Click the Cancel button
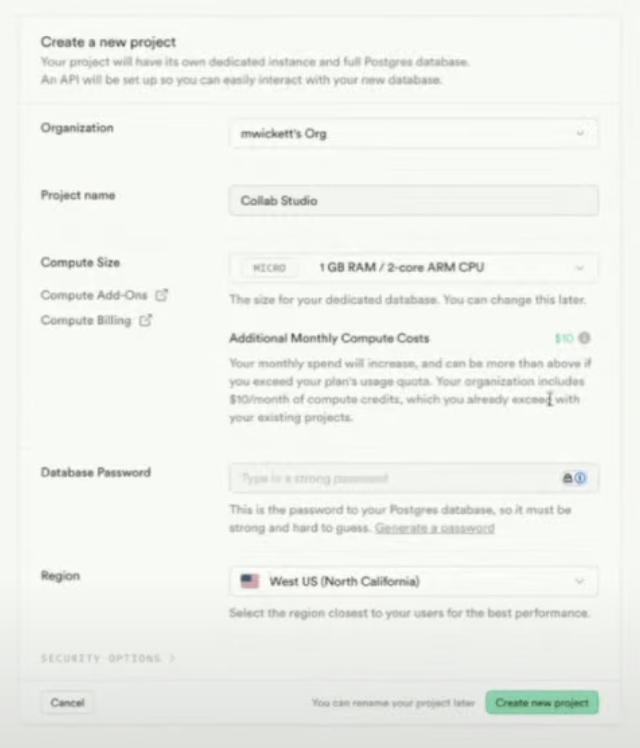 (x=67, y=703)
